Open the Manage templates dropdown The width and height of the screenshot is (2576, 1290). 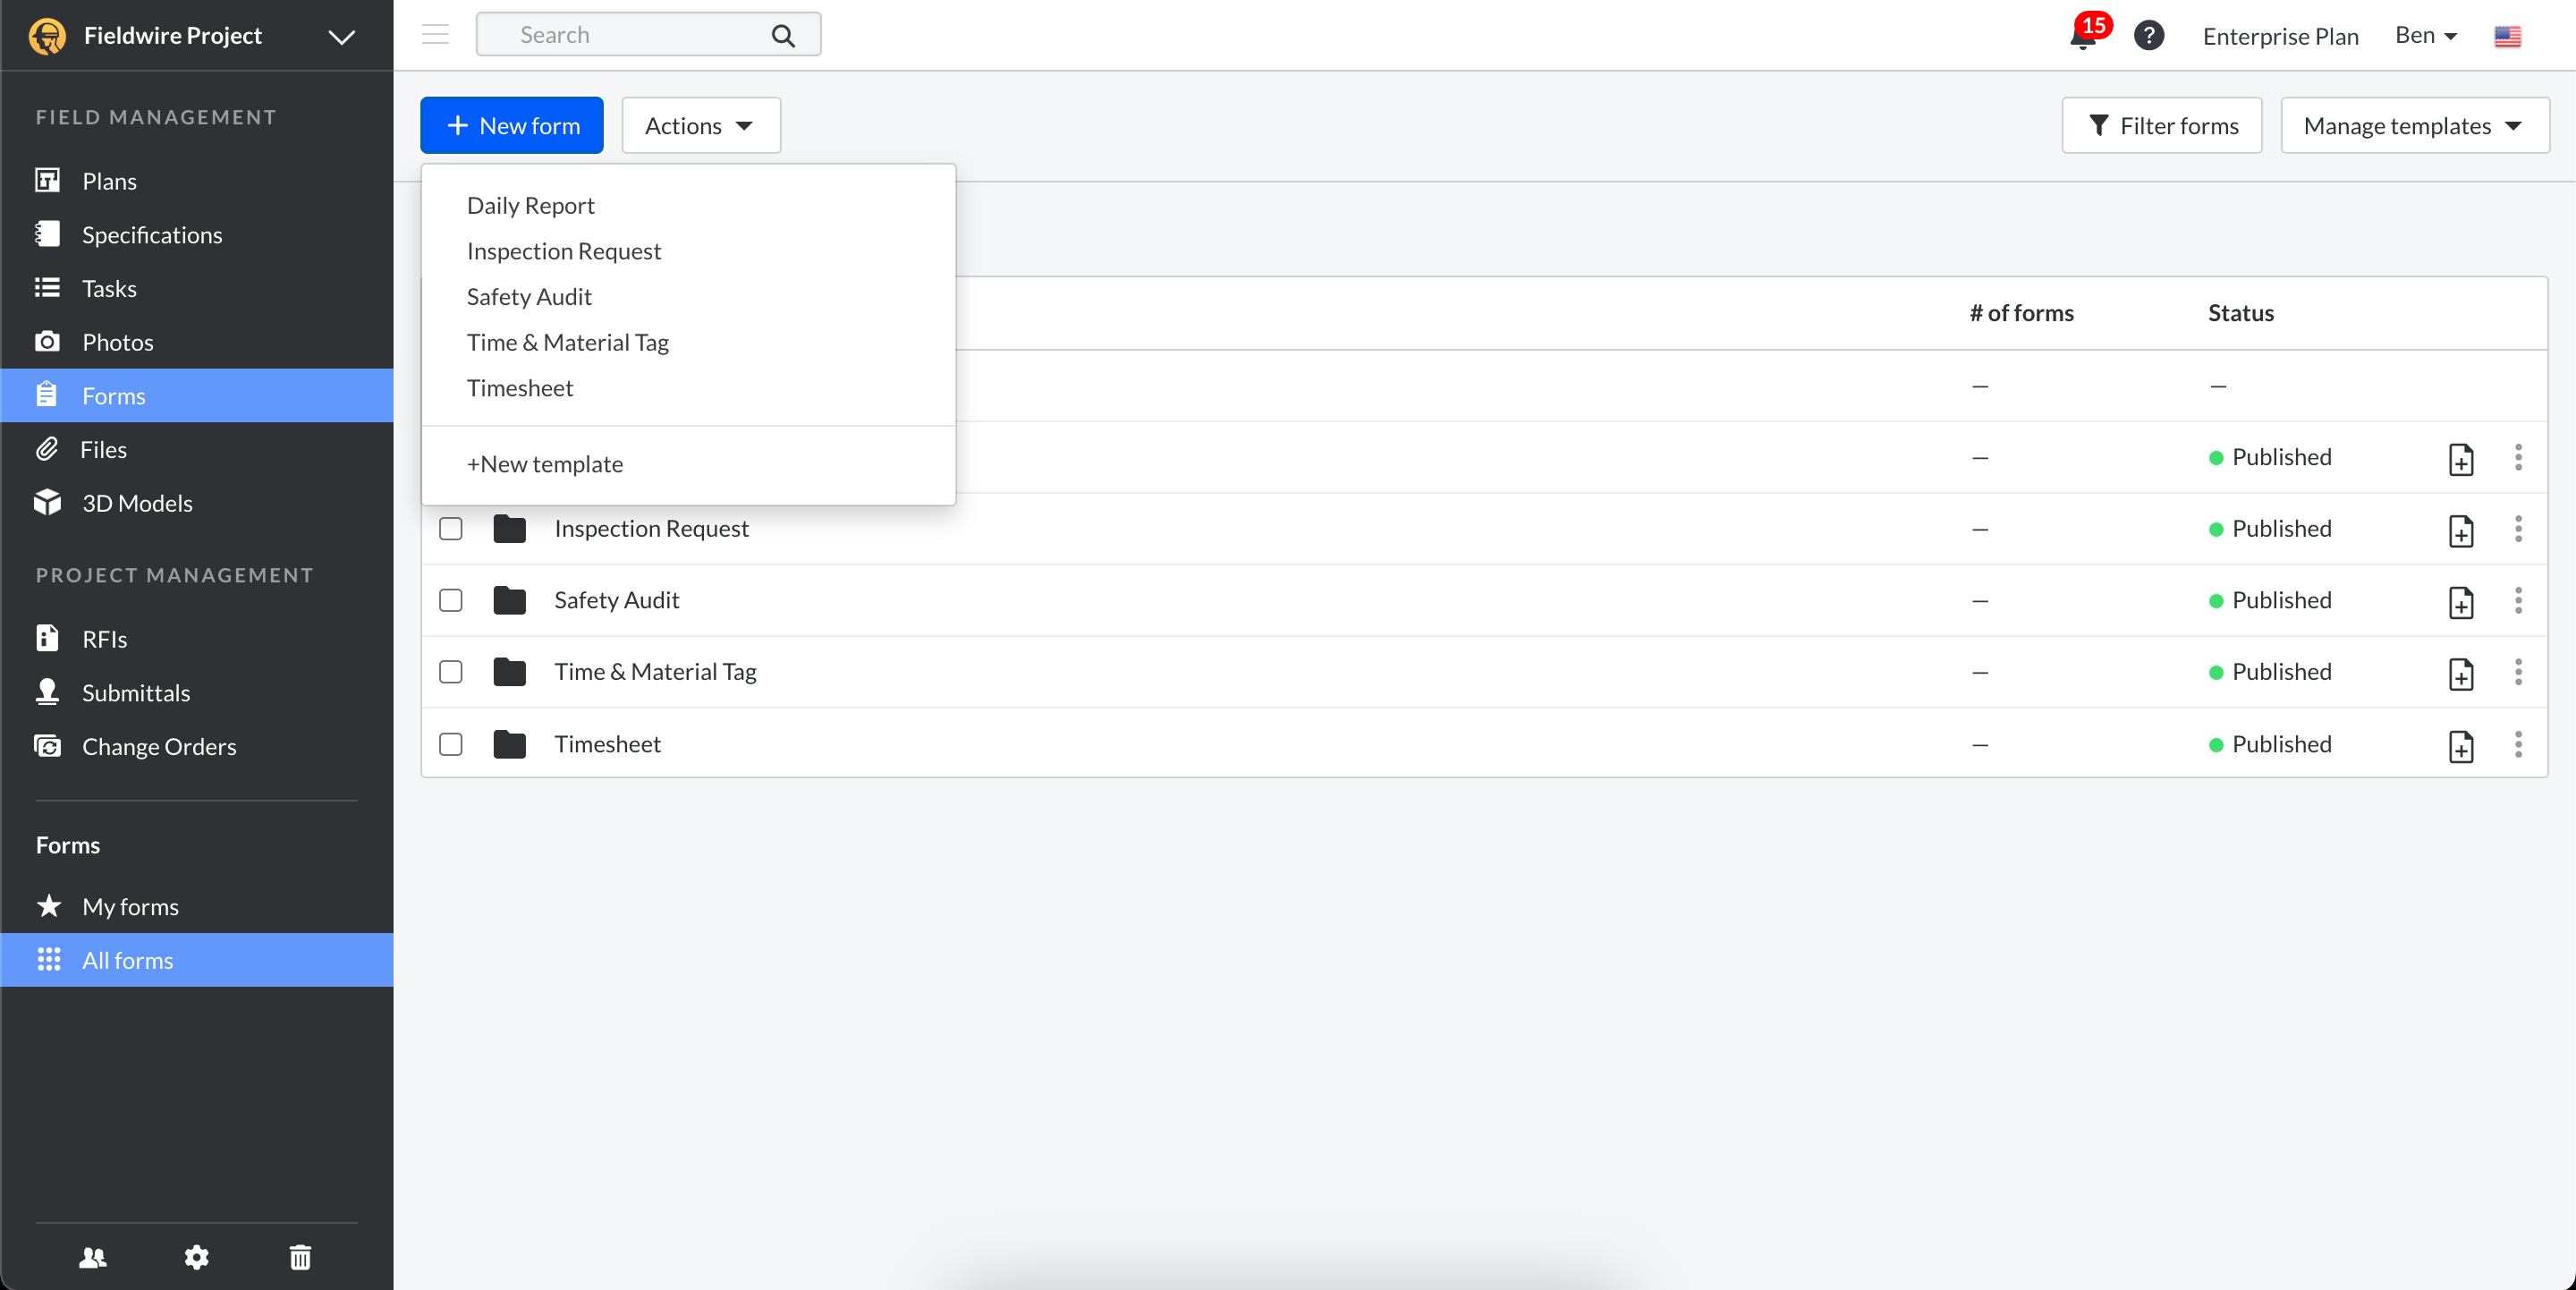pos(2413,125)
